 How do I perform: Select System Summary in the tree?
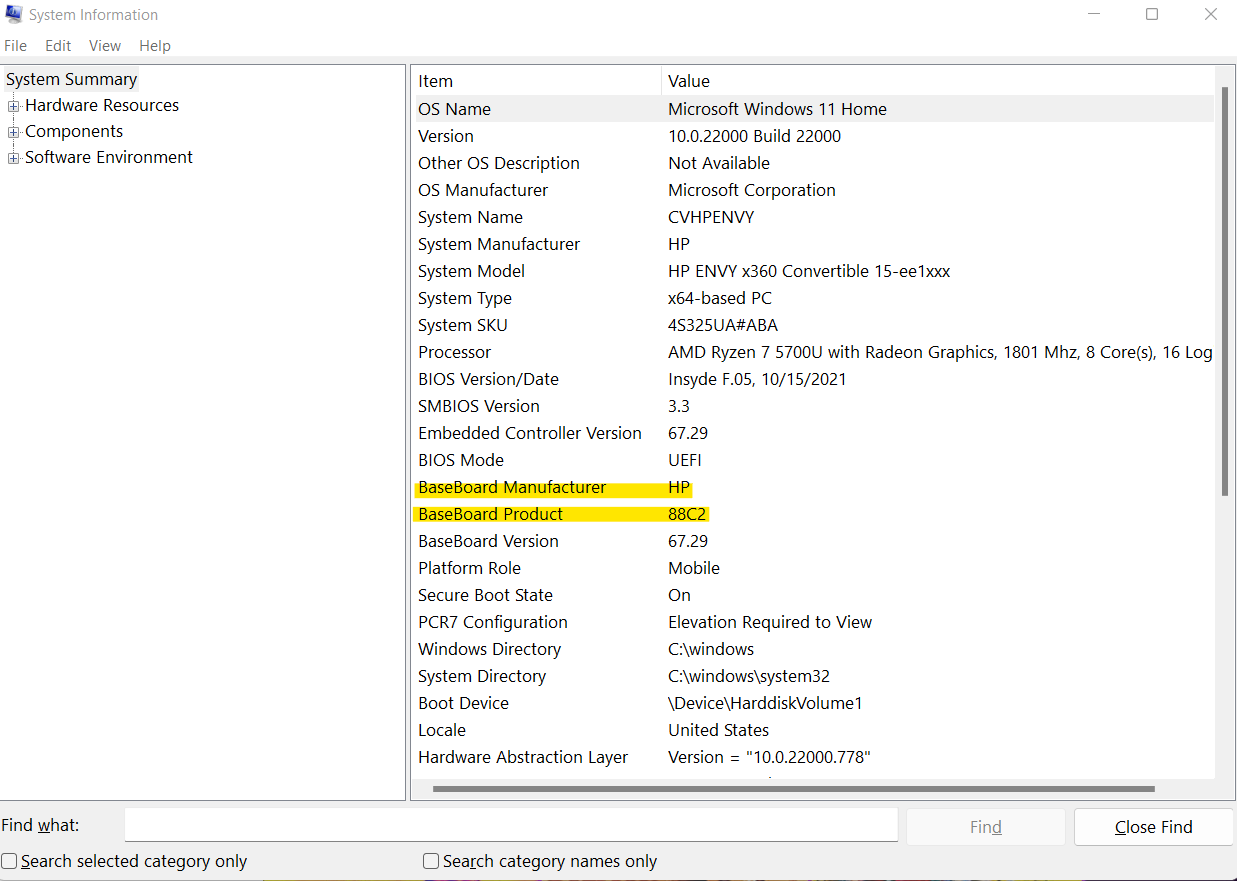click(x=71, y=80)
